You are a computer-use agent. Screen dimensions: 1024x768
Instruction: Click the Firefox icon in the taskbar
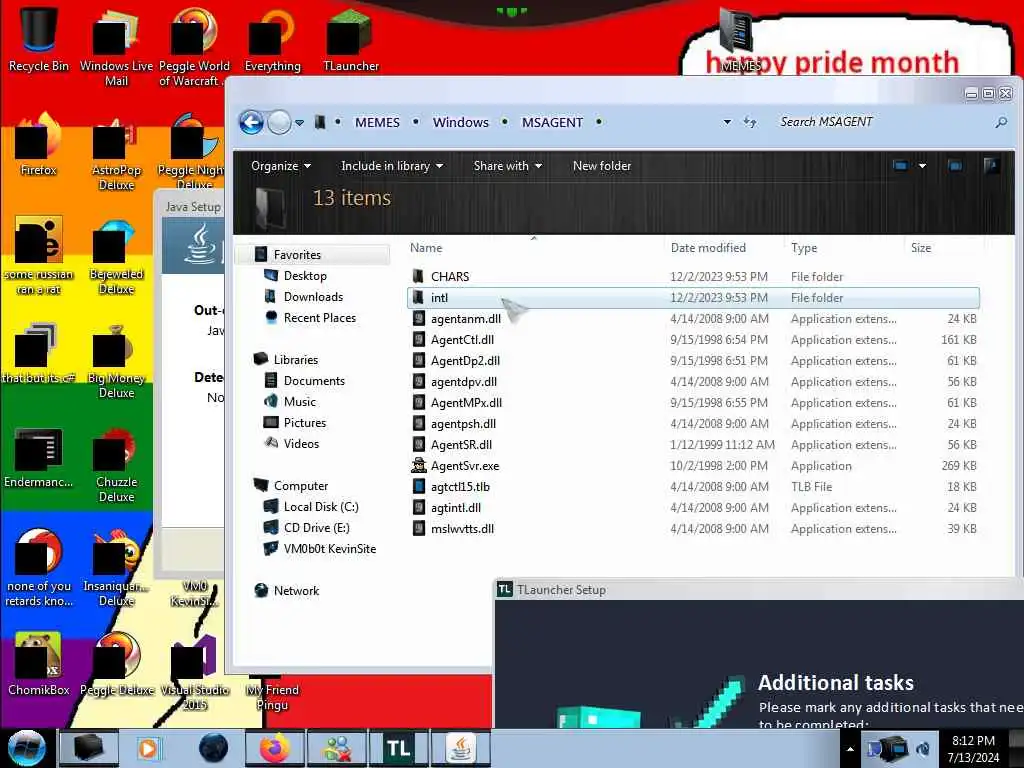pos(275,748)
